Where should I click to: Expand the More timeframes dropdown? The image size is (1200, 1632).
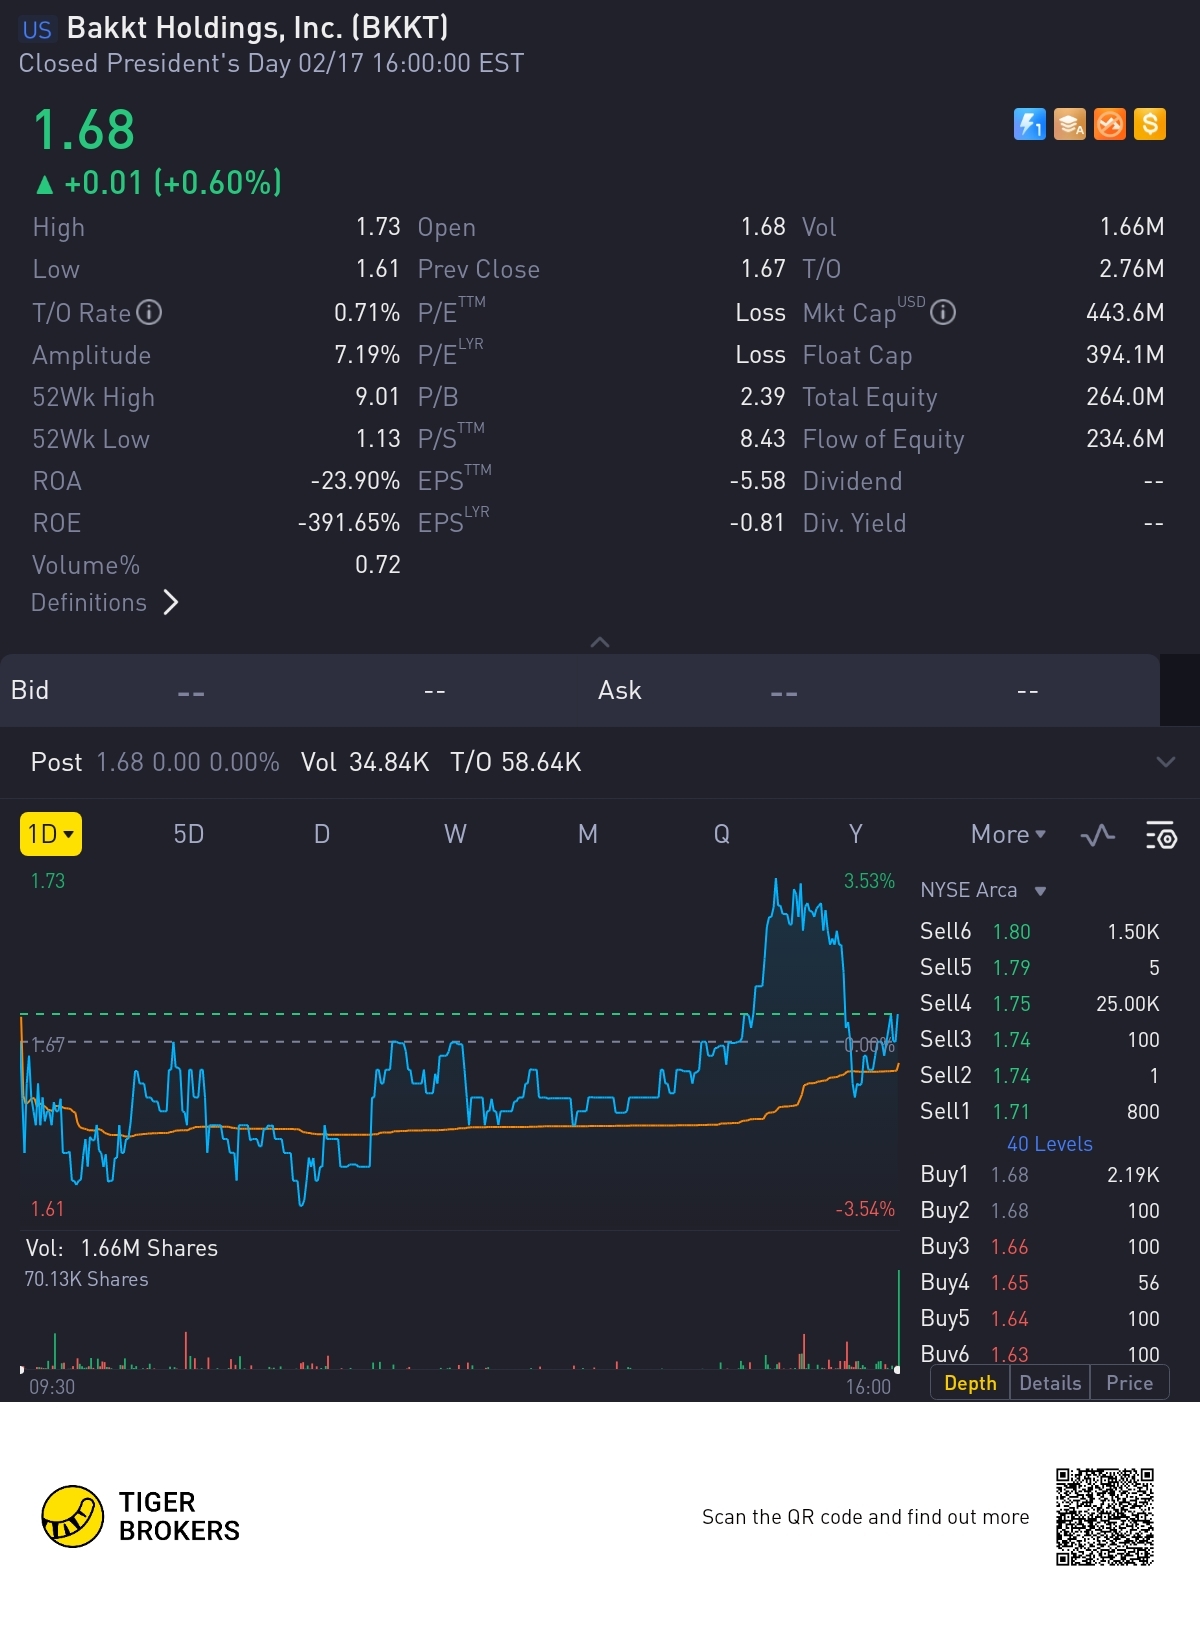click(x=1008, y=834)
